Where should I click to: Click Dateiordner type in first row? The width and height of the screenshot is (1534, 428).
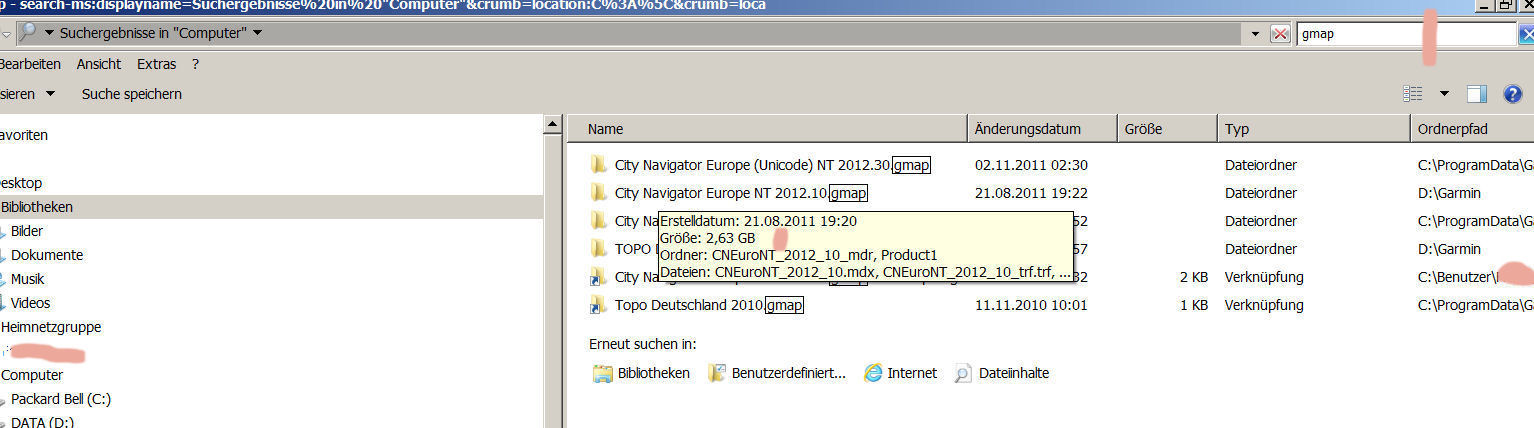pos(1263,165)
